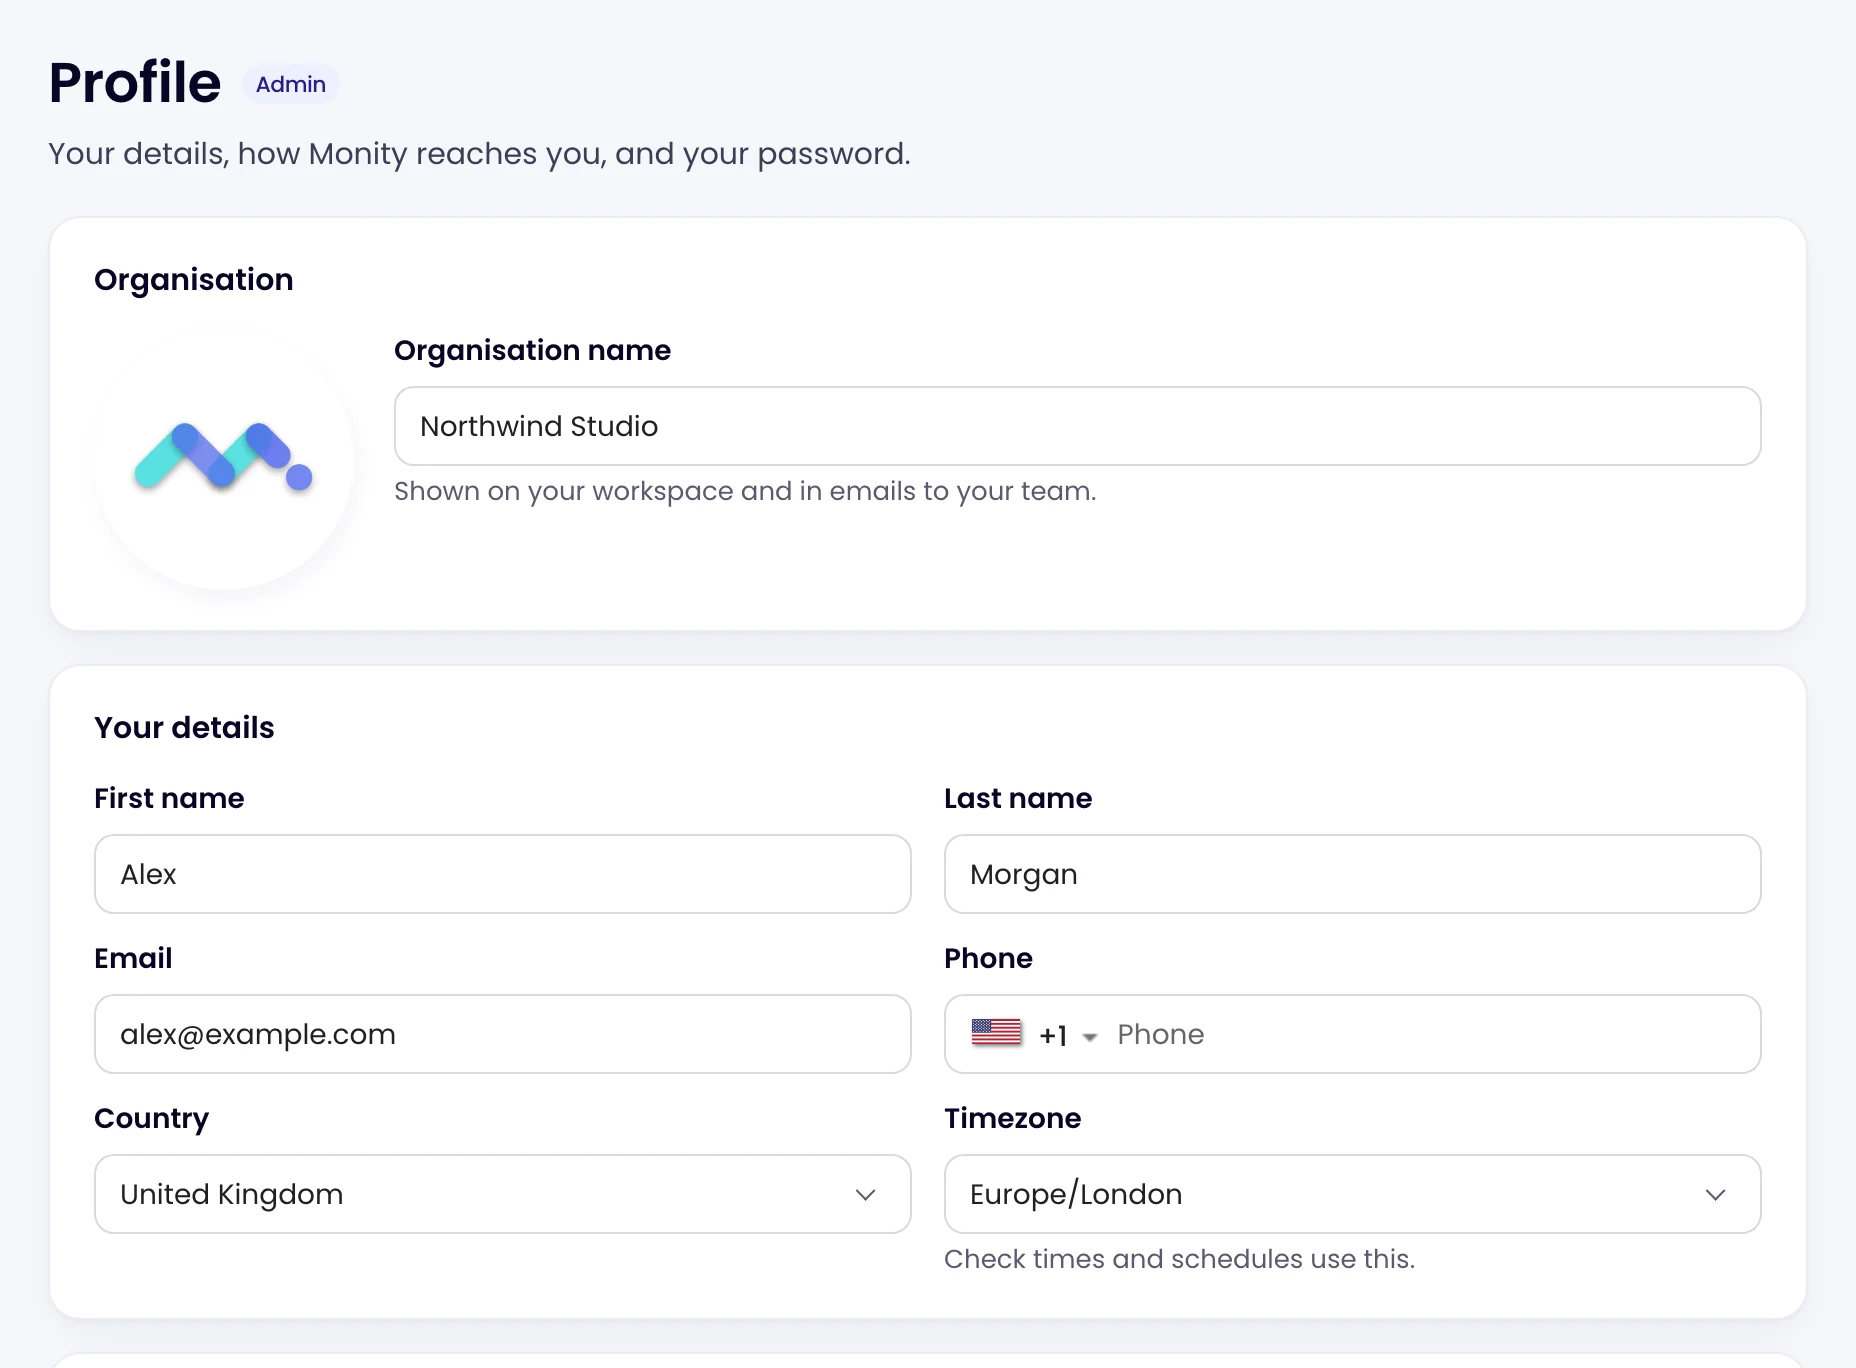1856x1368 pixels.
Task: Click the "Organisation name" field label
Action: click(532, 350)
